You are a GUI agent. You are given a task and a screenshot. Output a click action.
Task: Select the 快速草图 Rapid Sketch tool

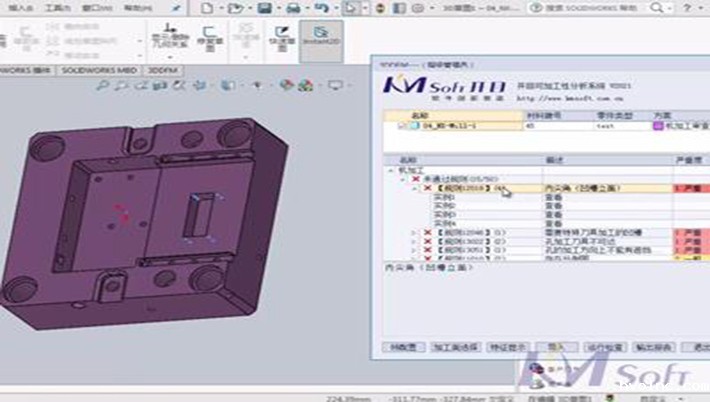tap(282, 38)
